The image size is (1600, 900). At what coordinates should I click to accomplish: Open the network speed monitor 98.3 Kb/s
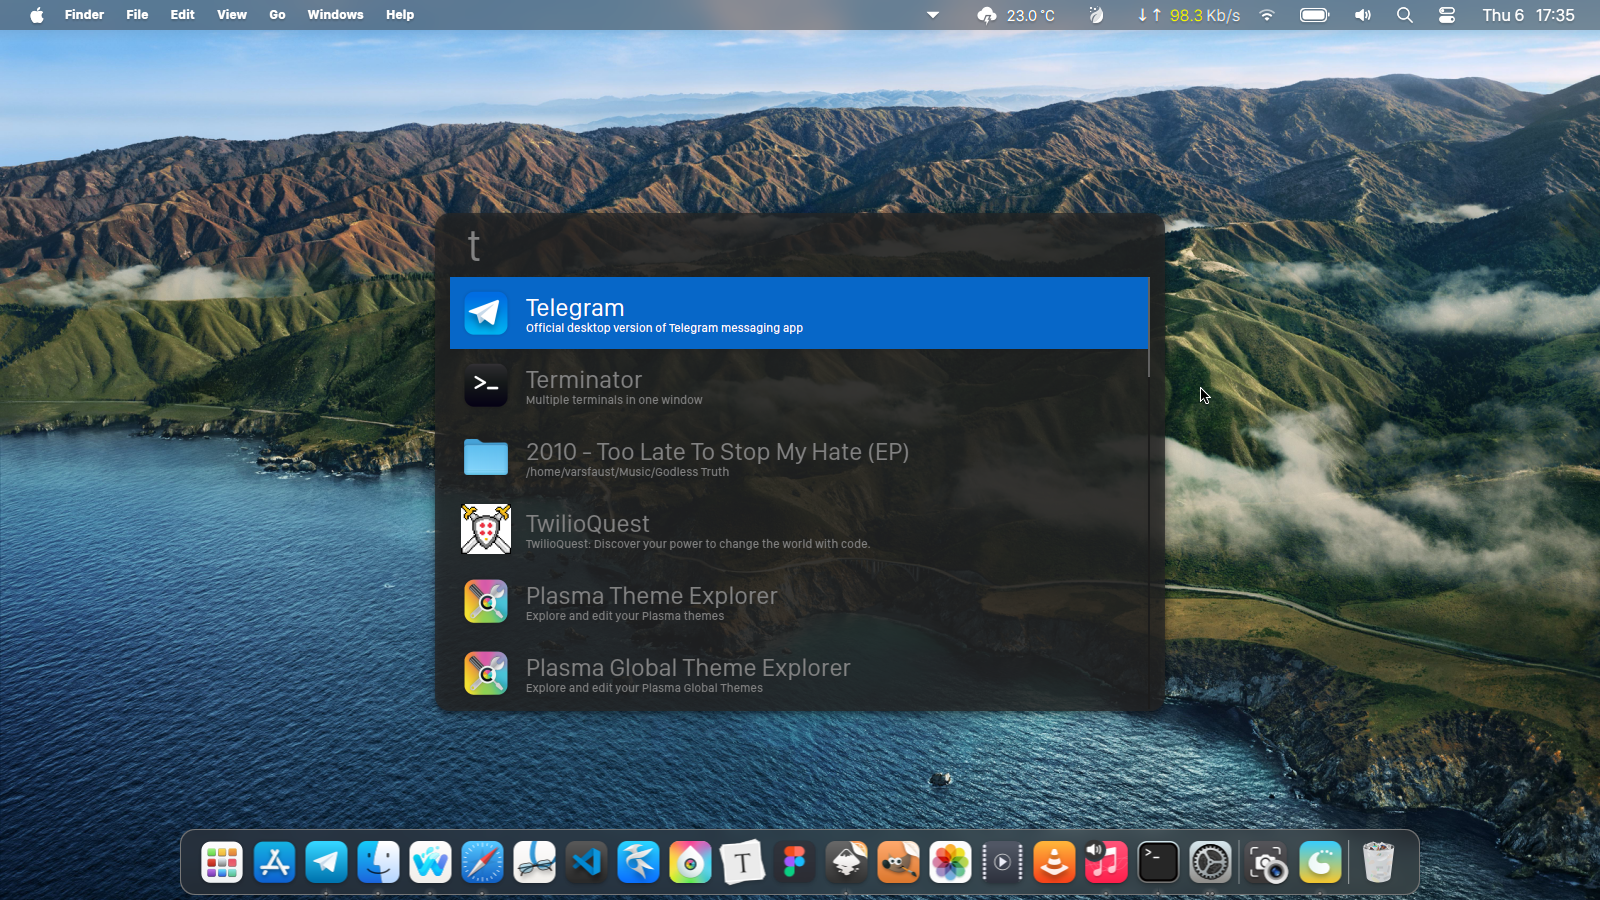1189,15
